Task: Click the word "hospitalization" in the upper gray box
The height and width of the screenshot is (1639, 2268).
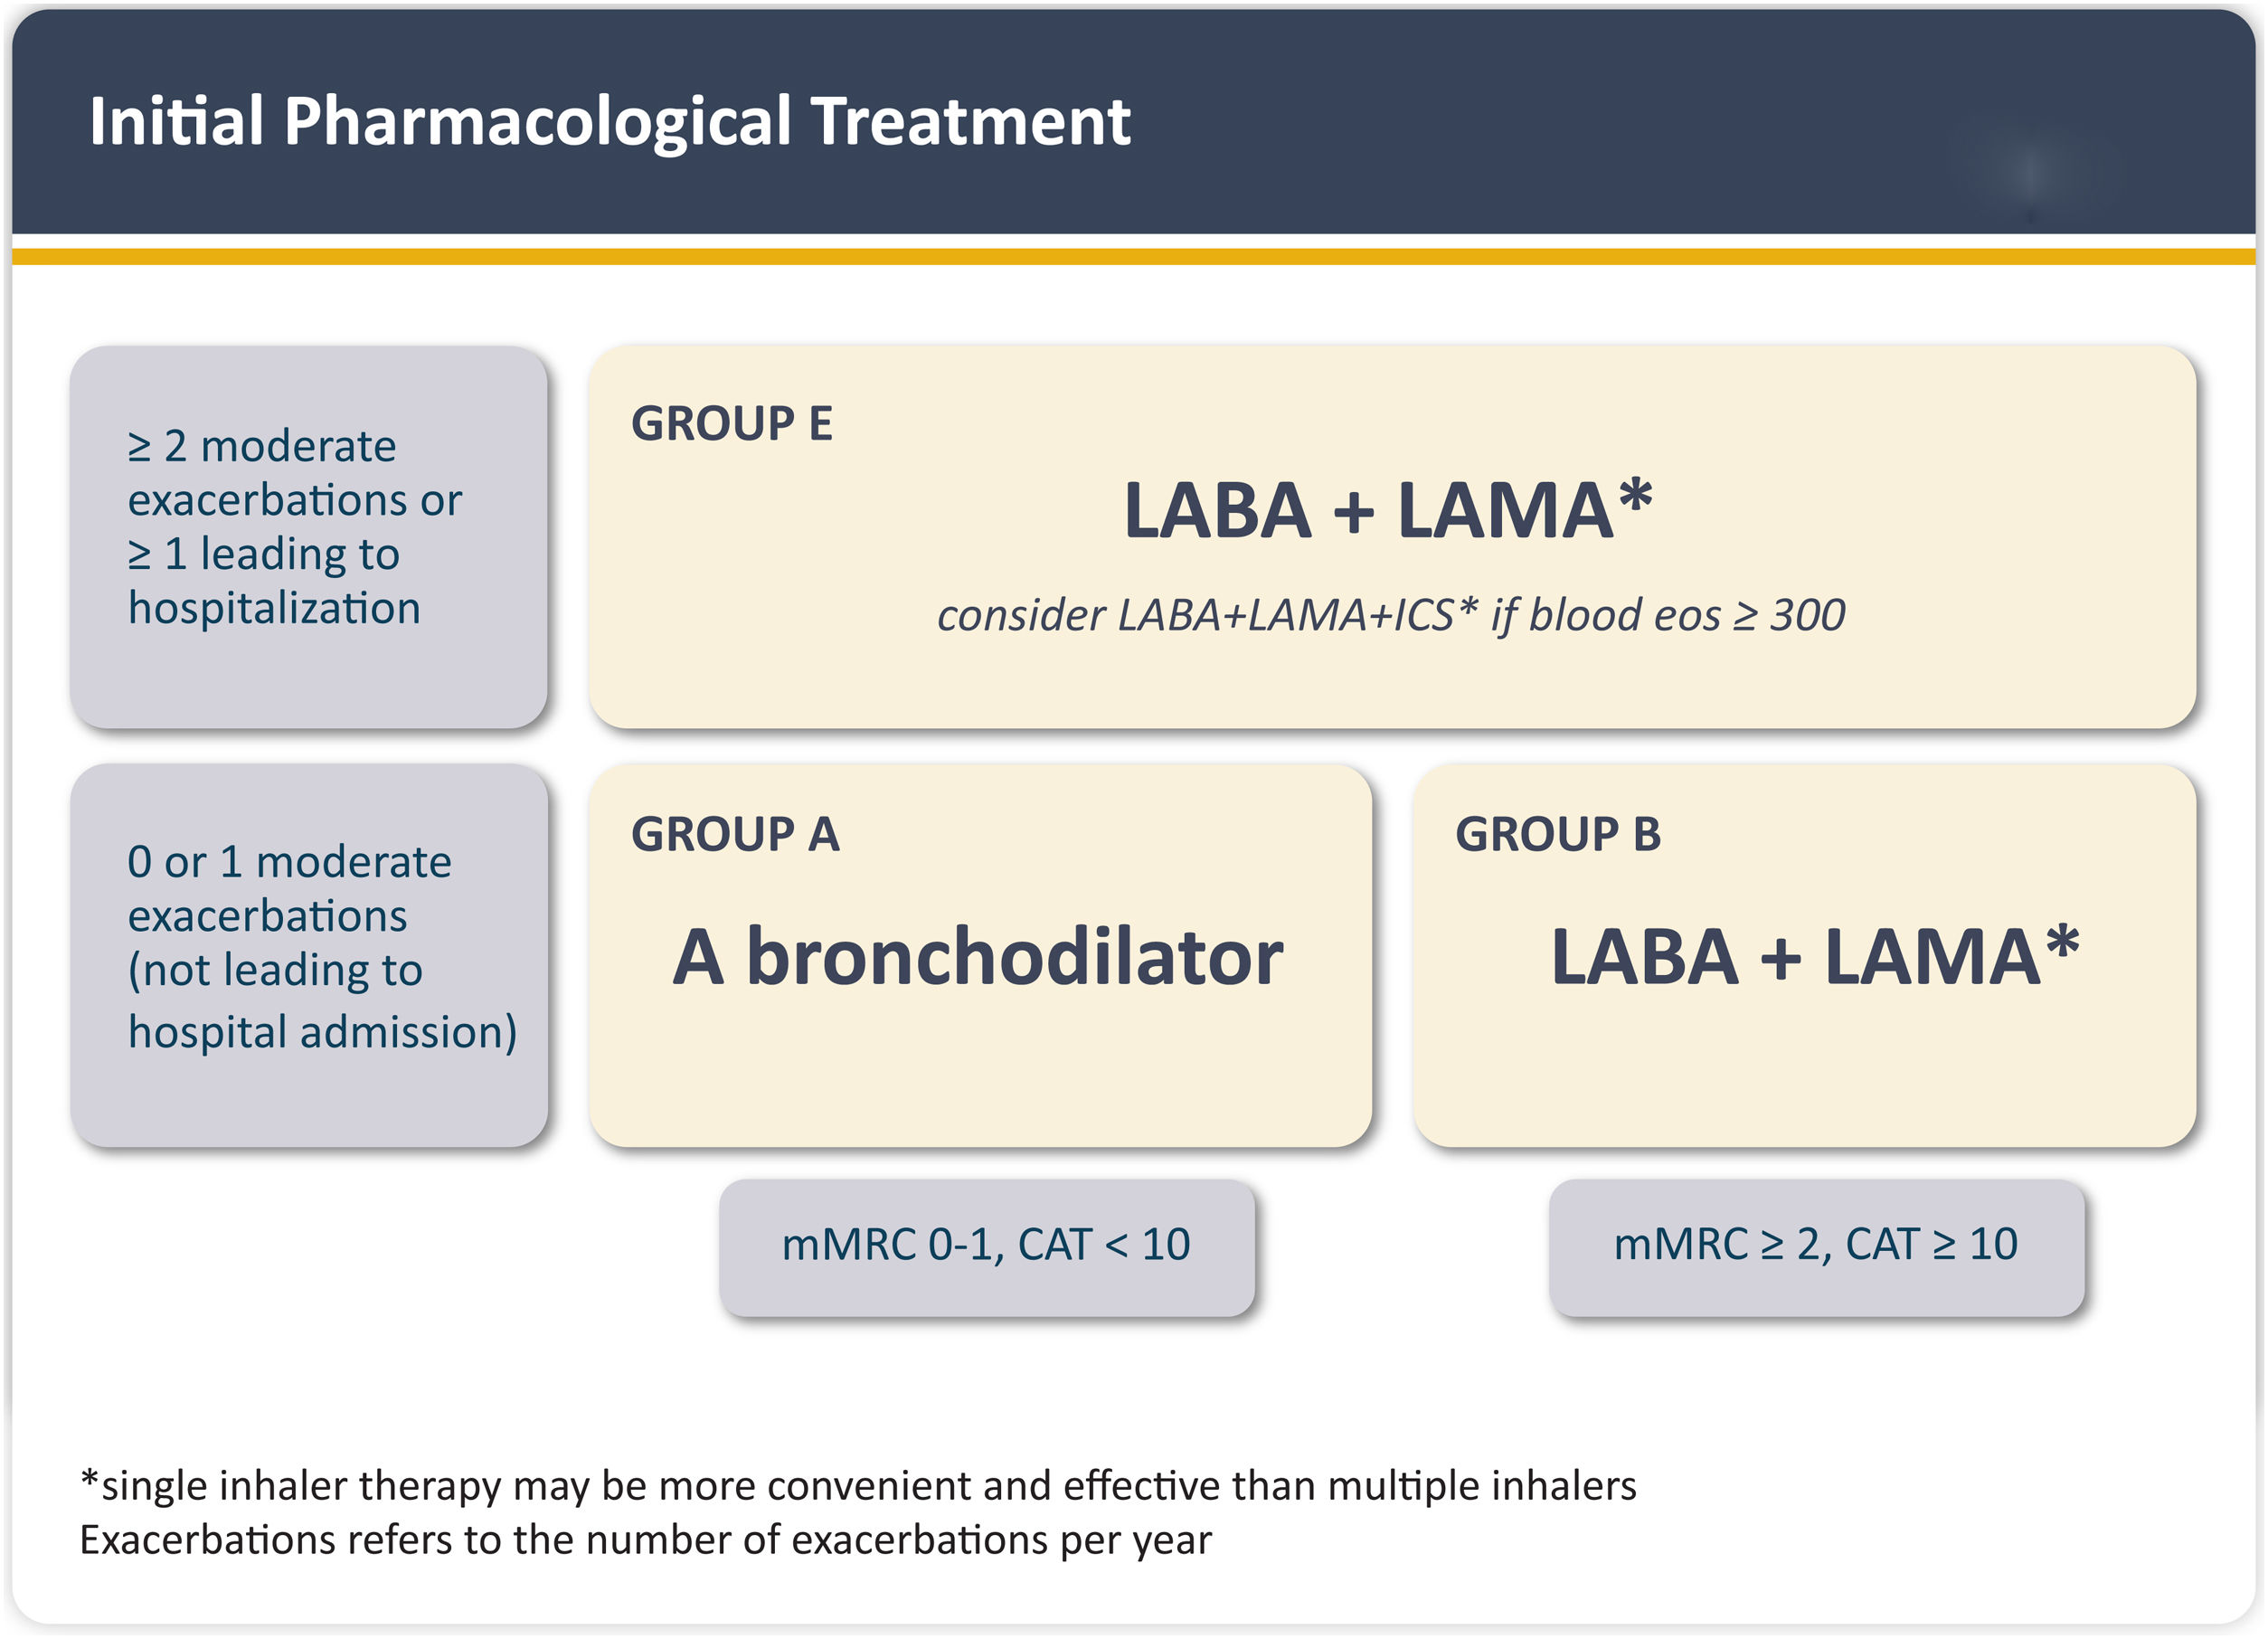Action: tap(274, 608)
